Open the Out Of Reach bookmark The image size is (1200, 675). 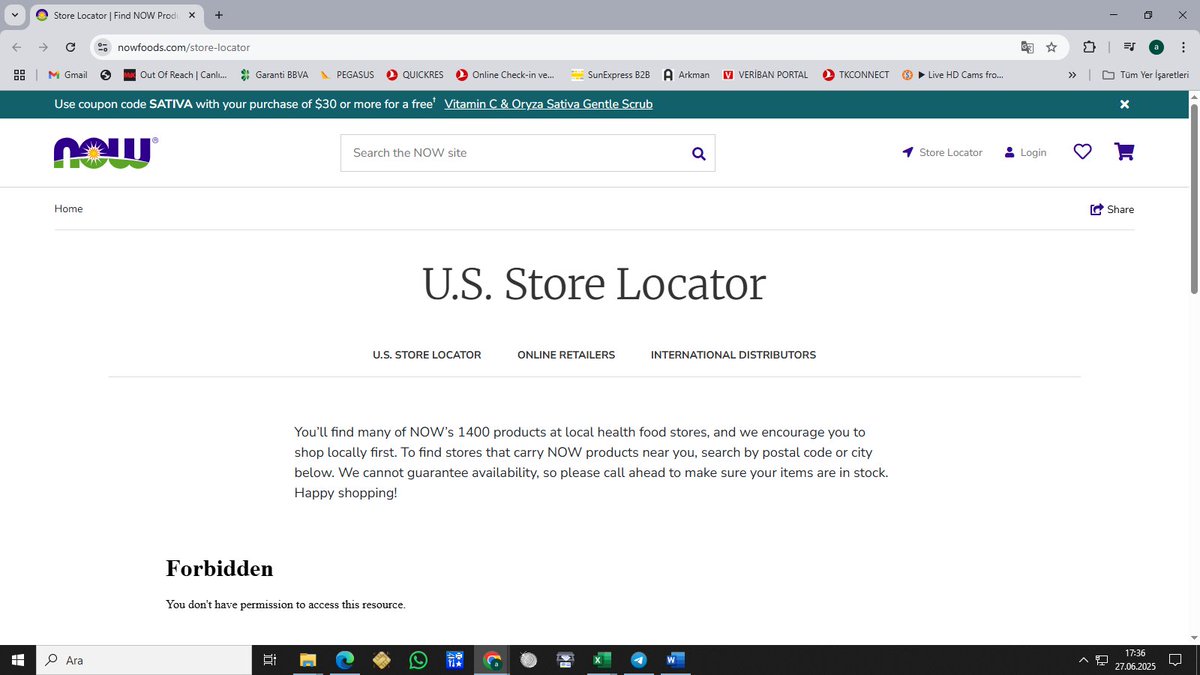click(x=175, y=75)
